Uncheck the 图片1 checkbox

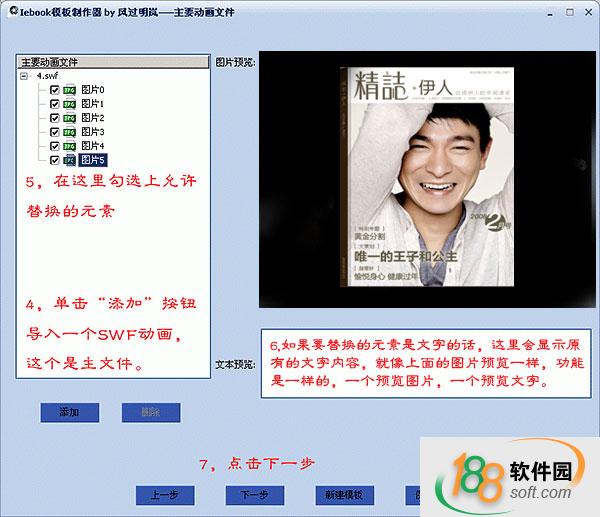pos(54,104)
